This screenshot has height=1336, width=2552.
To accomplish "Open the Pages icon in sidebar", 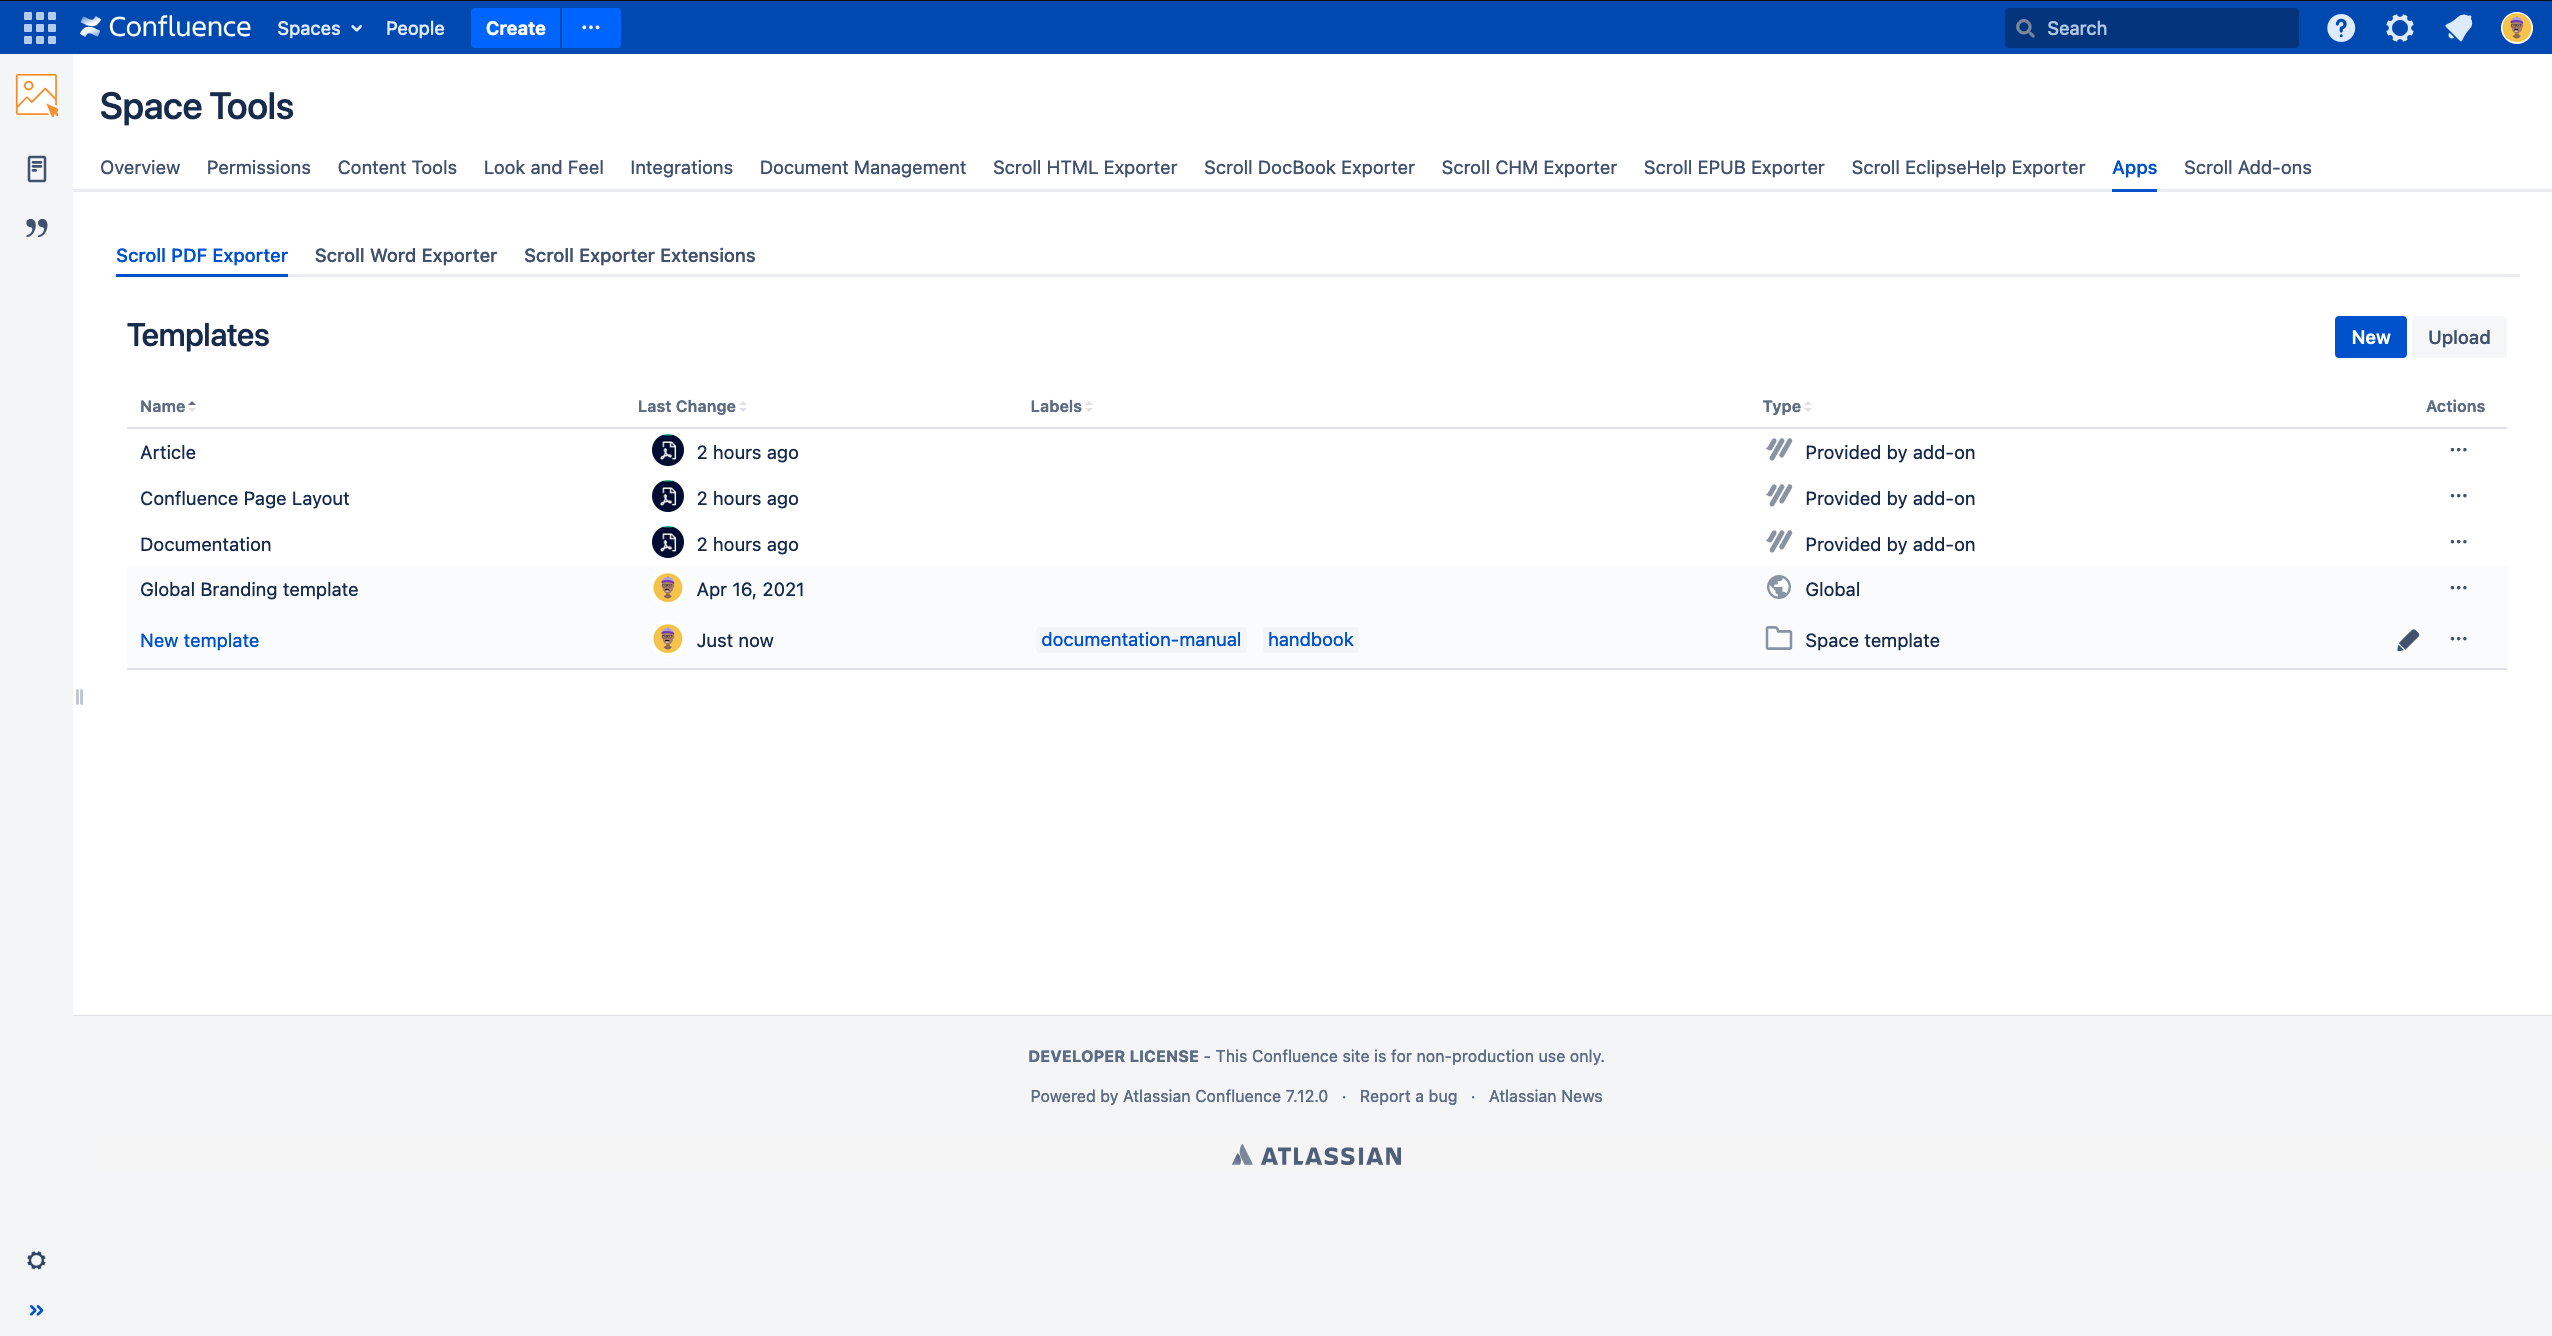I will (x=37, y=169).
